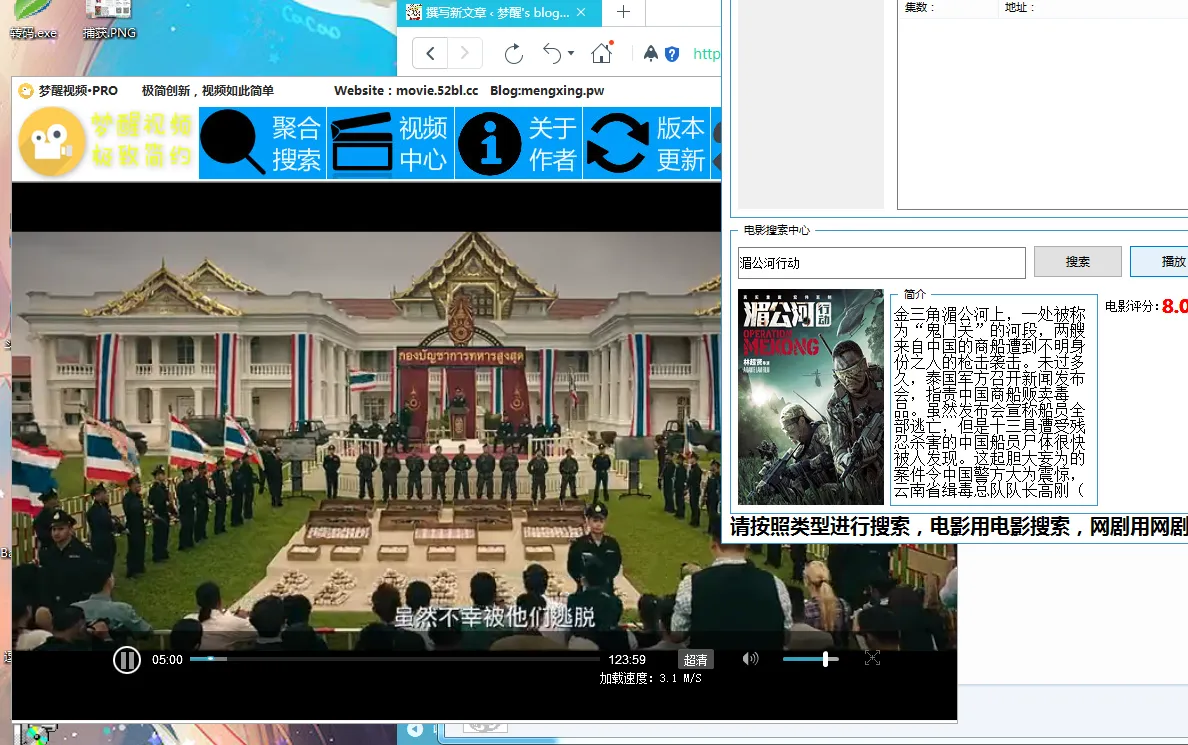Screen dimensions: 1188x745
Task: Click the 梦醒视频·PRO title bar icon
Action: coord(26,91)
